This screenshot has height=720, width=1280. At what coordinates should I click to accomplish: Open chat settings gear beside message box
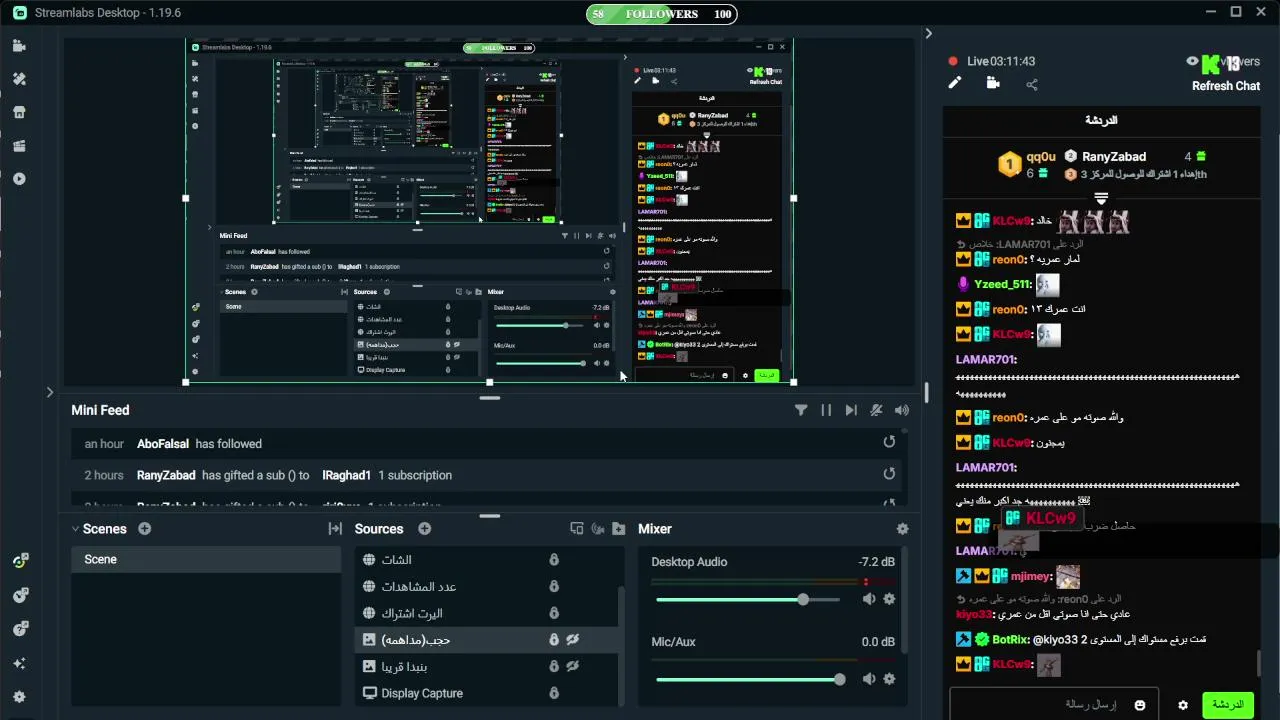(x=1183, y=705)
